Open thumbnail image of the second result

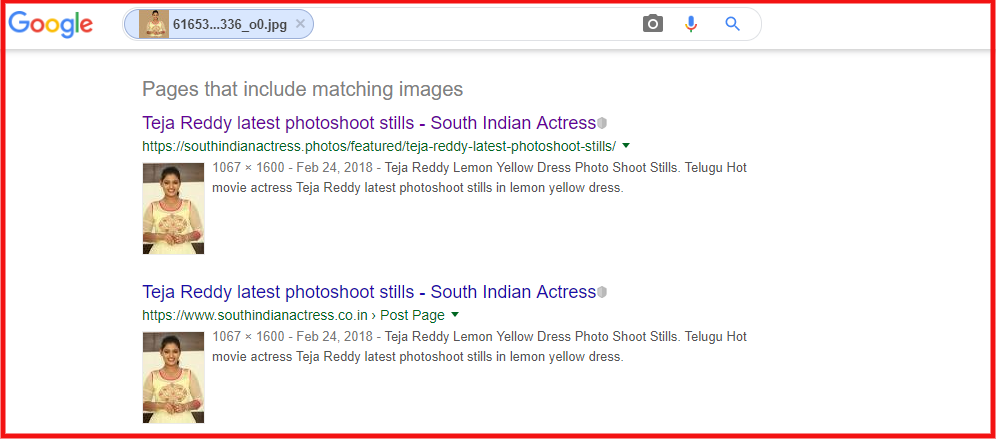point(173,377)
